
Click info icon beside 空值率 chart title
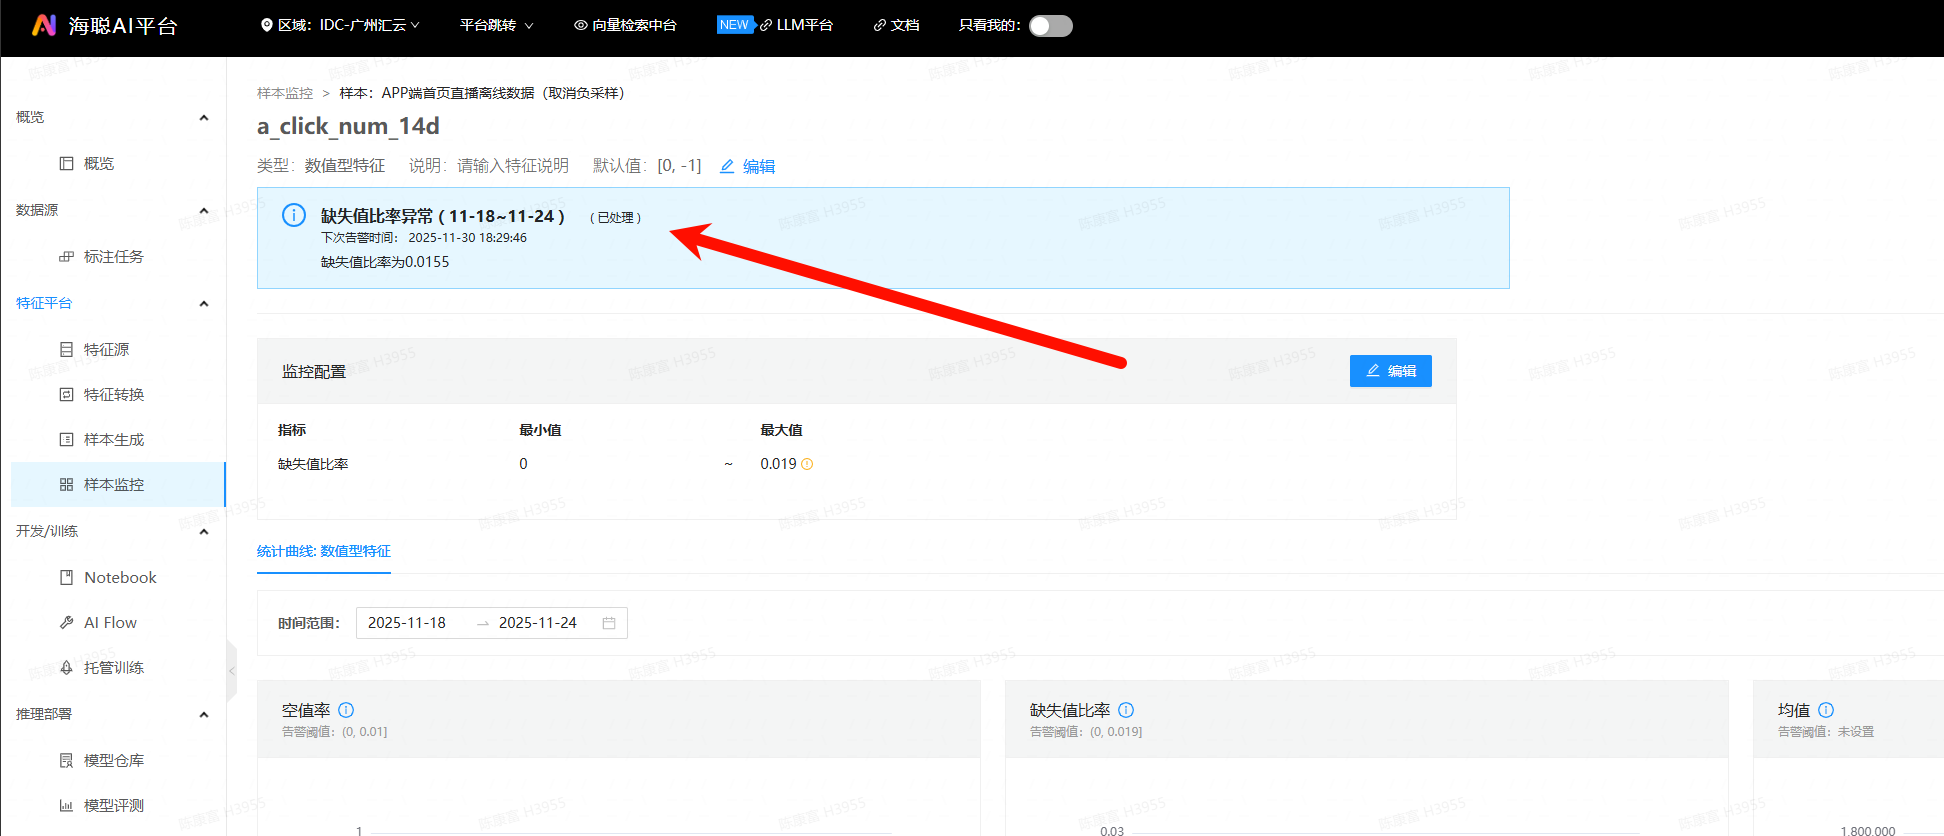pos(346,710)
